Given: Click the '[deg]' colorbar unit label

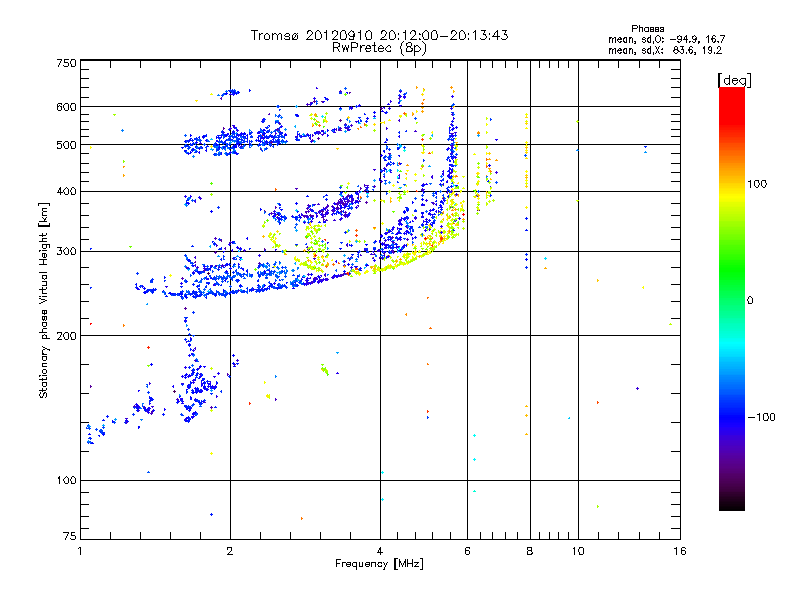Looking at the screenshot, I should click(x=734, y=80).
